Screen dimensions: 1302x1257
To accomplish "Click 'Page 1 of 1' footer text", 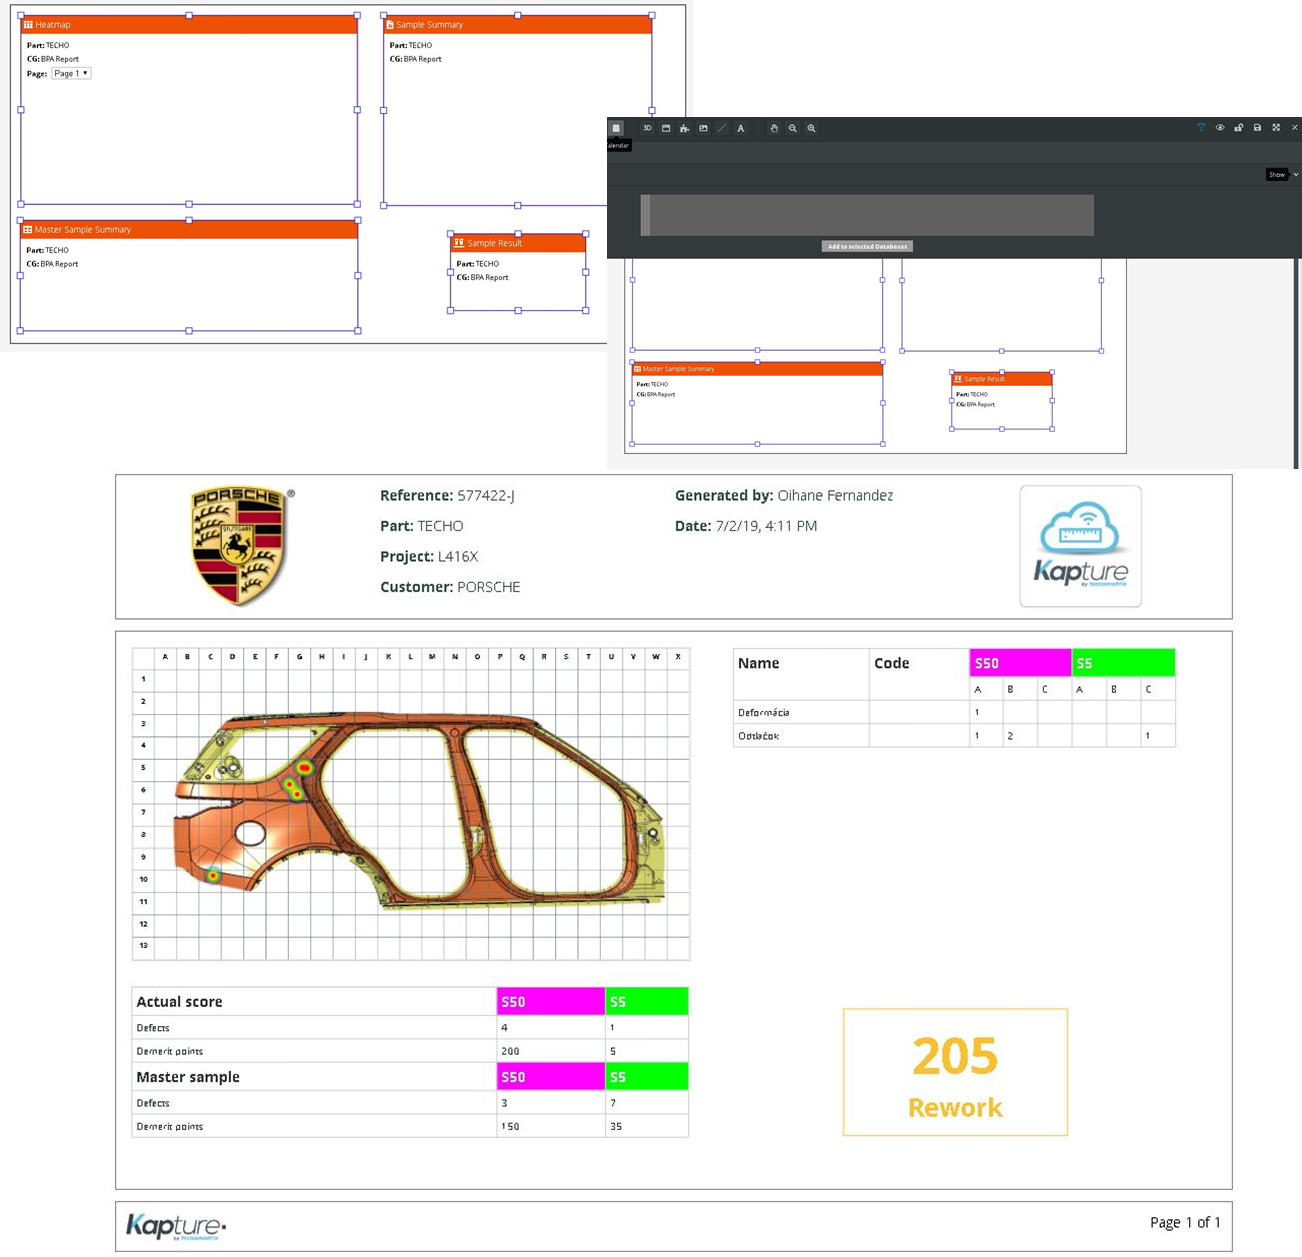I will pos(1185,1222).
